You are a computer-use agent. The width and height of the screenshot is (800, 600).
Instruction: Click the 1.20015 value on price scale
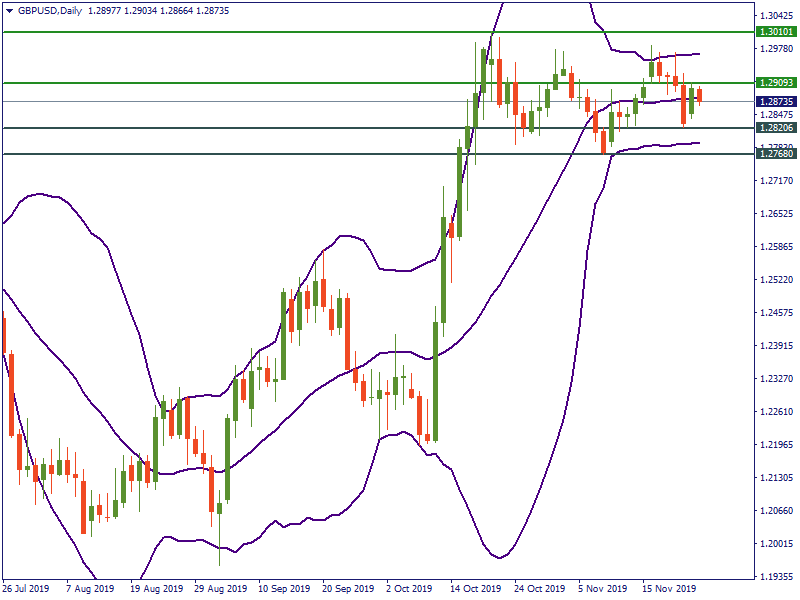[x=776, y=544]
